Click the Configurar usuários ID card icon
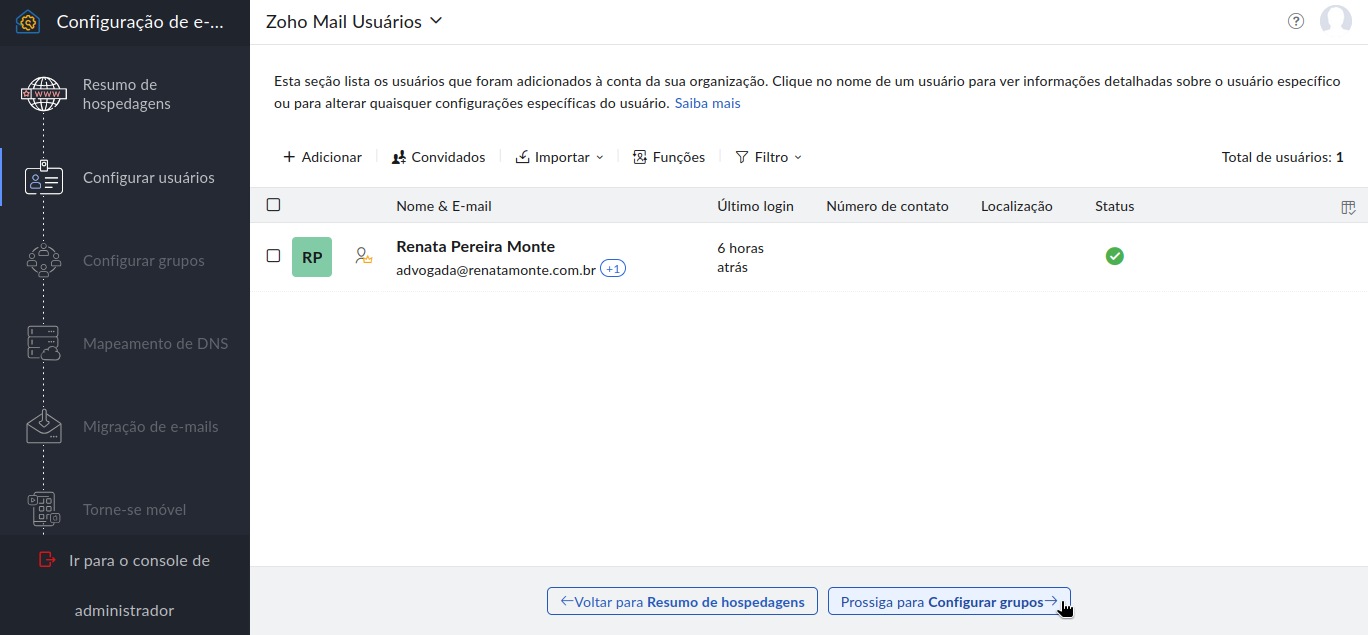The height and width of the screenshot is (635, 1368). coord(43,178)
